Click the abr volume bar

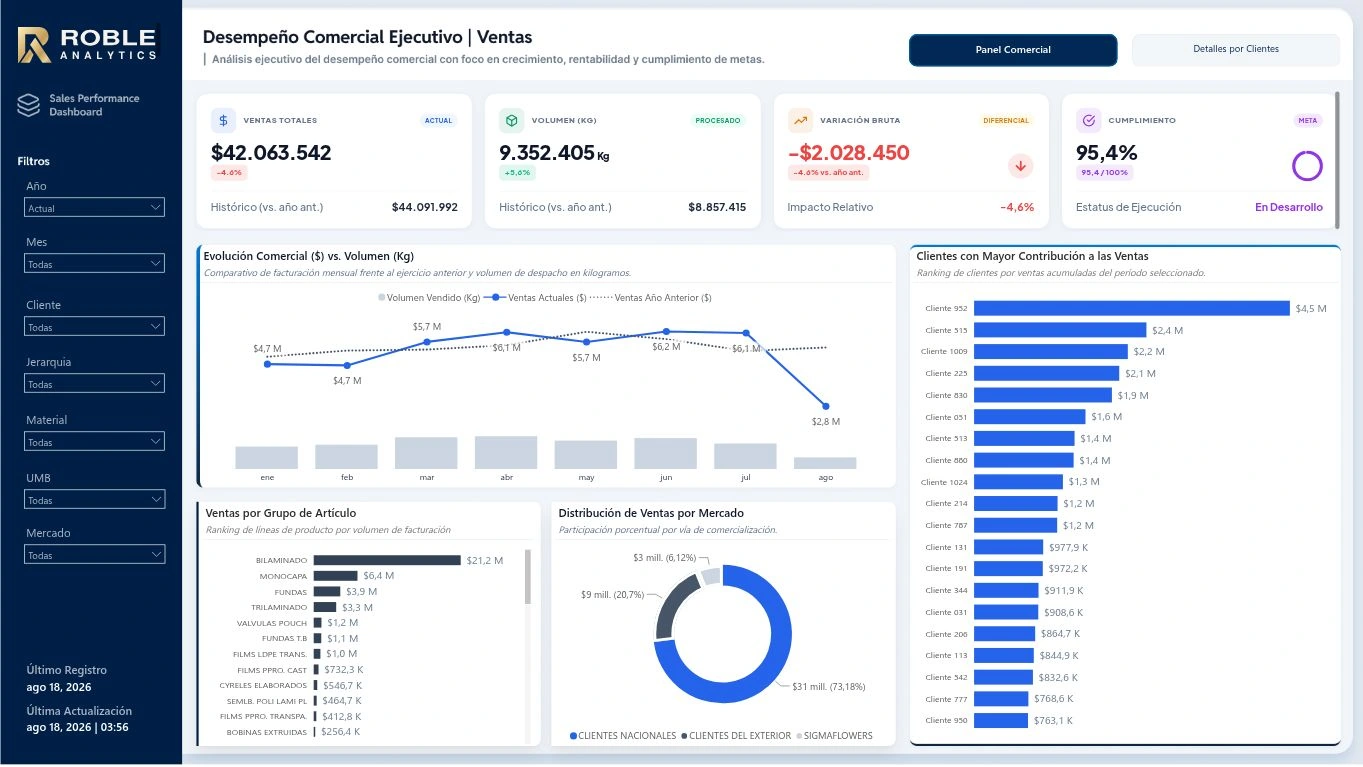506,452
